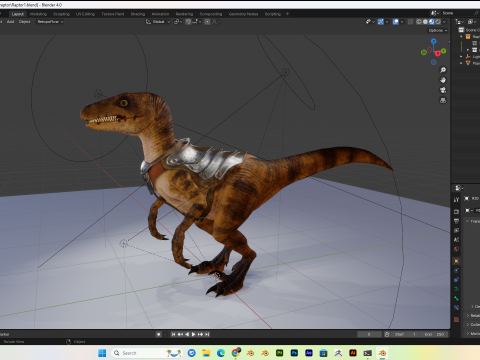Add a new workspace with plus button
Viewport: 480px width, 360px height.
[287, 14]
